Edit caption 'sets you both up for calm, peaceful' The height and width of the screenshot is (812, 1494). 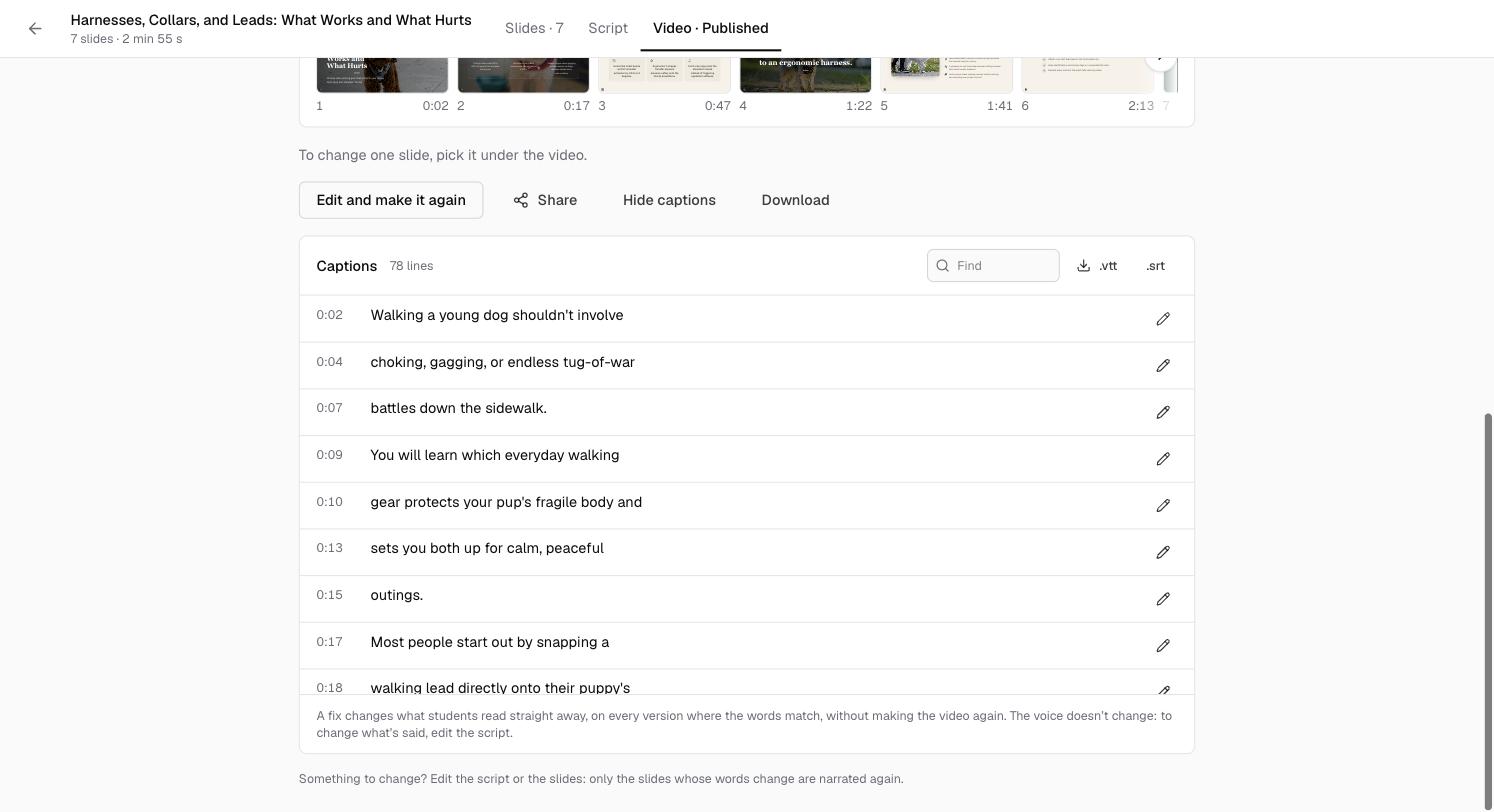tap(1163, 552)
